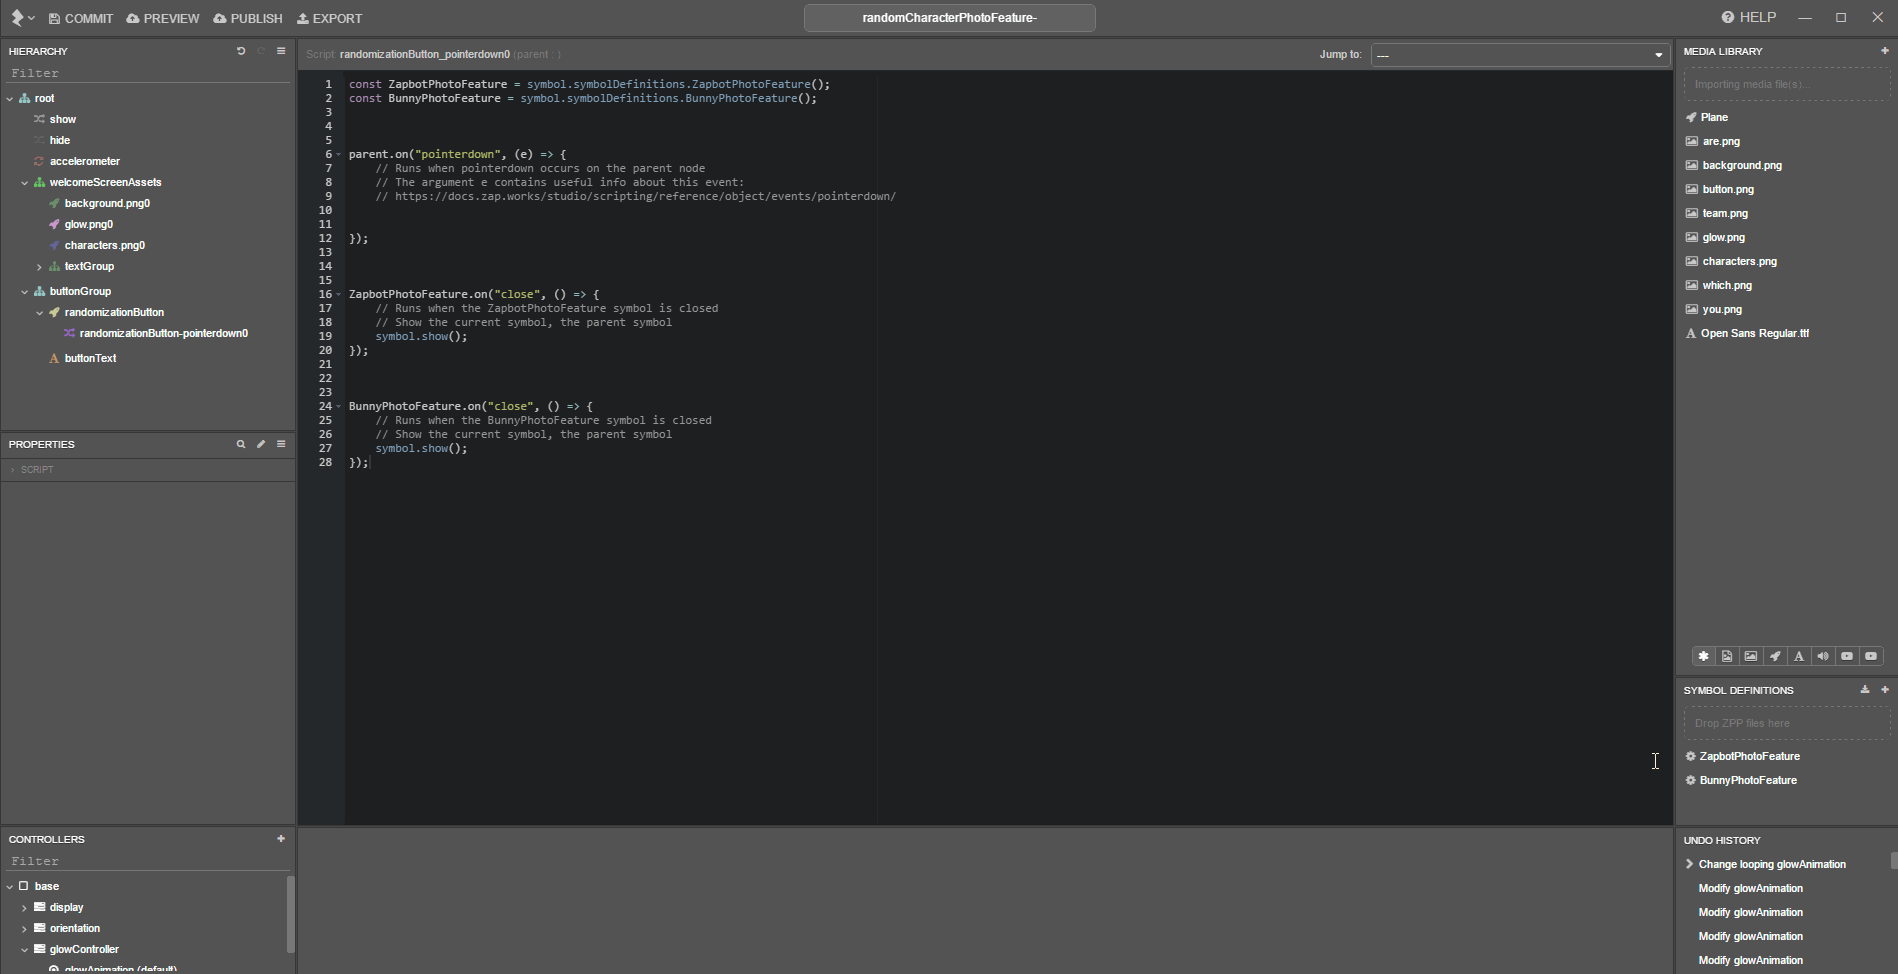This screenshot has width=1898, height=974.
Task: Select Plane in the media library
Action: point(1714,117)
